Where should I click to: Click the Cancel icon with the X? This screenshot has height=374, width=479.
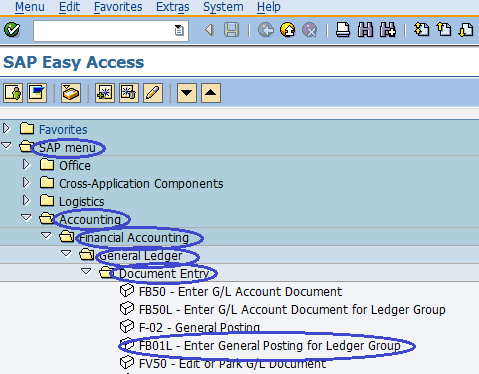point(310,30)
